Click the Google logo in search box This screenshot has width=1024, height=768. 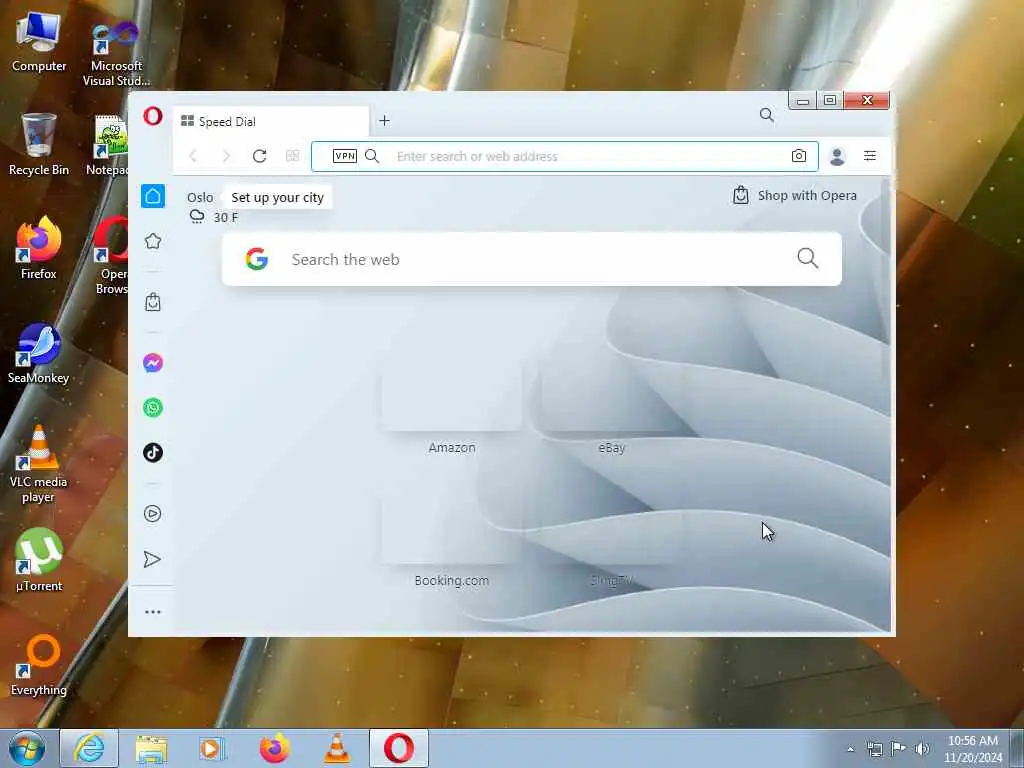pos(257,259)
